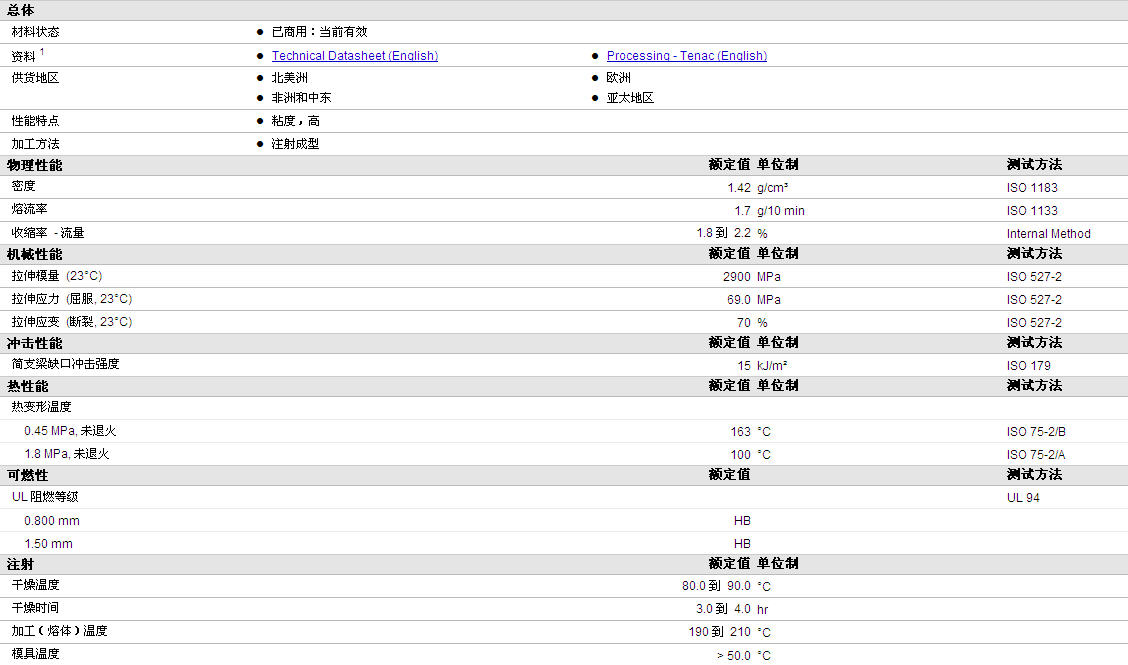
Task: Click the ISO 75-2/A test method
Action: pyautogui.click(x=1036, y=455)
